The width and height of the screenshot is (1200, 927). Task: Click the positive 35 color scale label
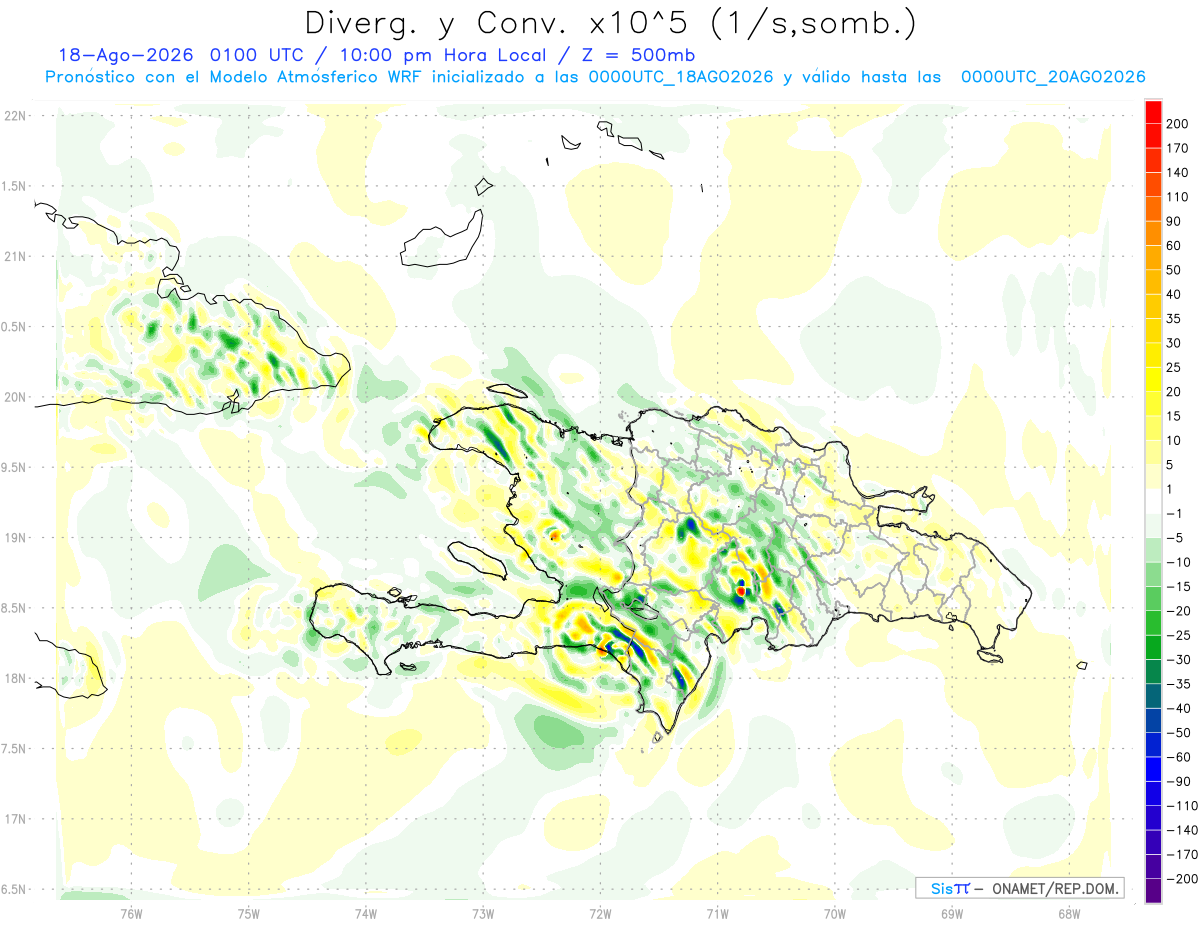[1176, 319]
